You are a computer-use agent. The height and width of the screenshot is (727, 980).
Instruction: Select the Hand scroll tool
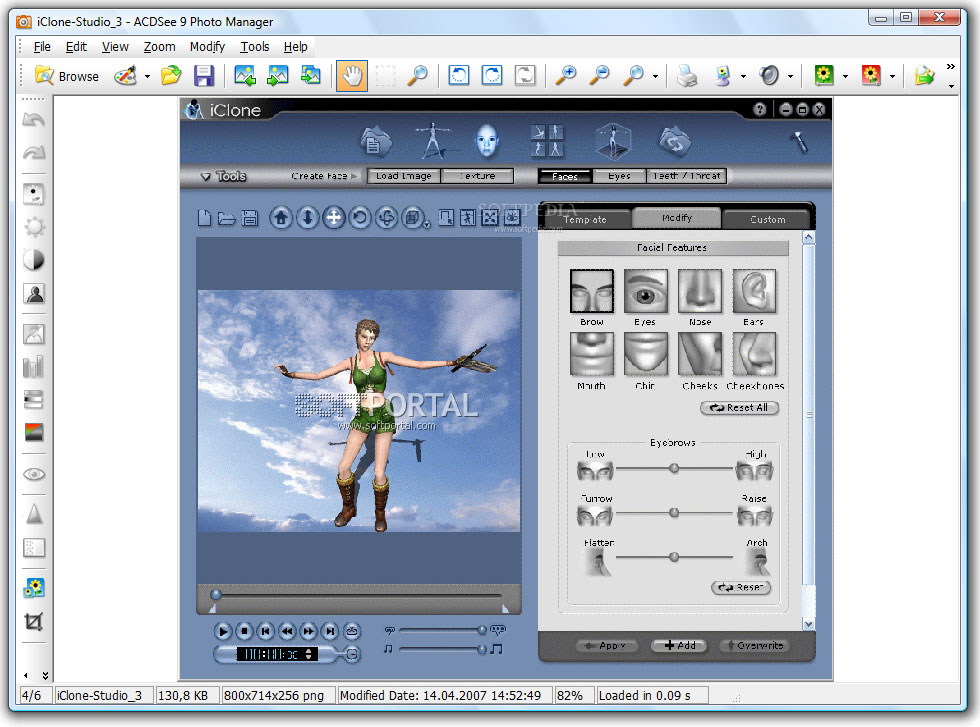pyautogui.click(x=351, y=76)
